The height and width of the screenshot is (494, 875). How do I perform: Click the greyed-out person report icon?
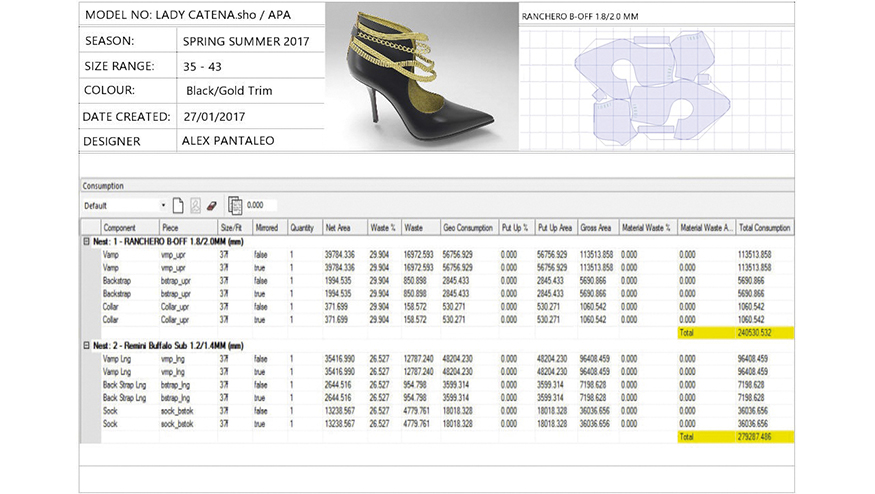coord(196,205)
